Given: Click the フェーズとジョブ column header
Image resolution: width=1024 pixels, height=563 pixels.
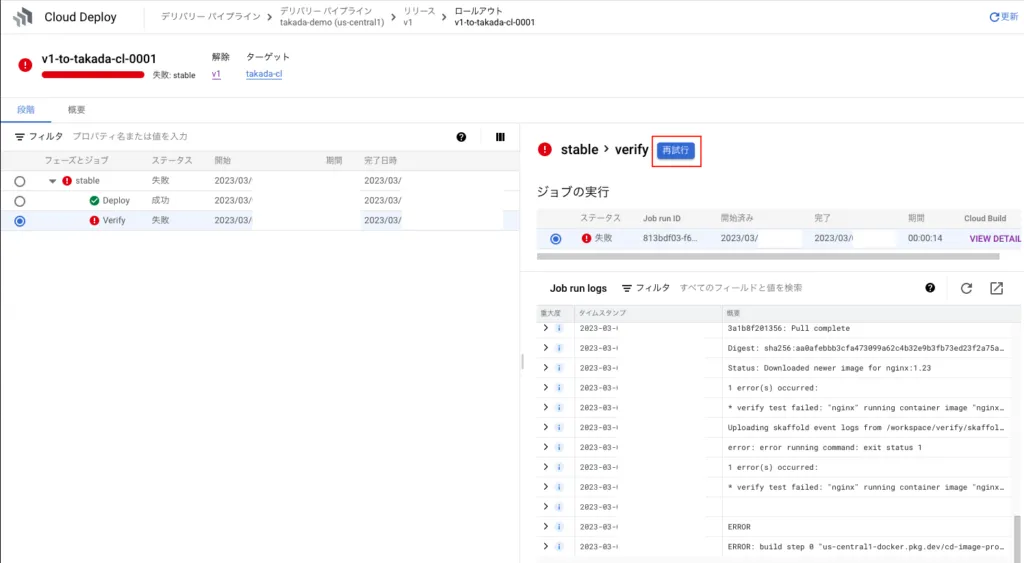Looking at the screenshot, I should click(76, 161).
